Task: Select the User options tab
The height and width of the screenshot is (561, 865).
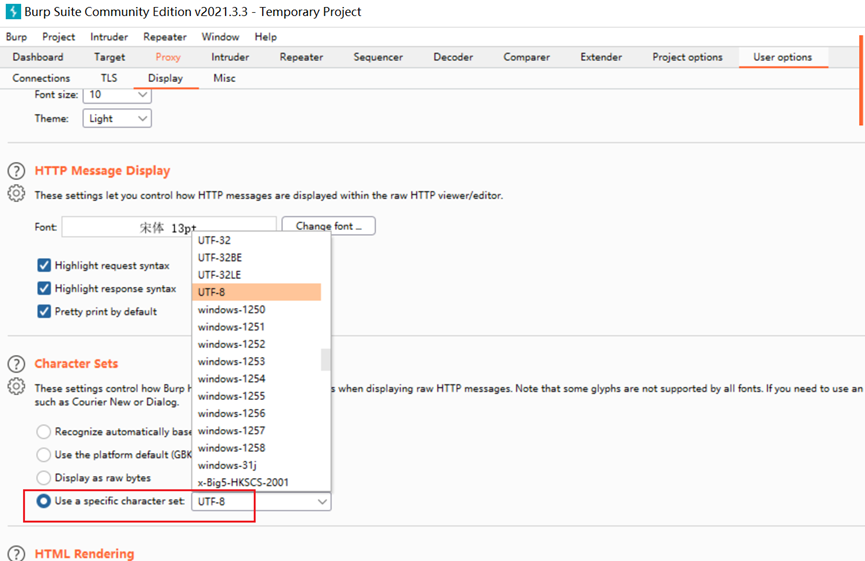Action: pyautogui.click(x=783, y=57)
